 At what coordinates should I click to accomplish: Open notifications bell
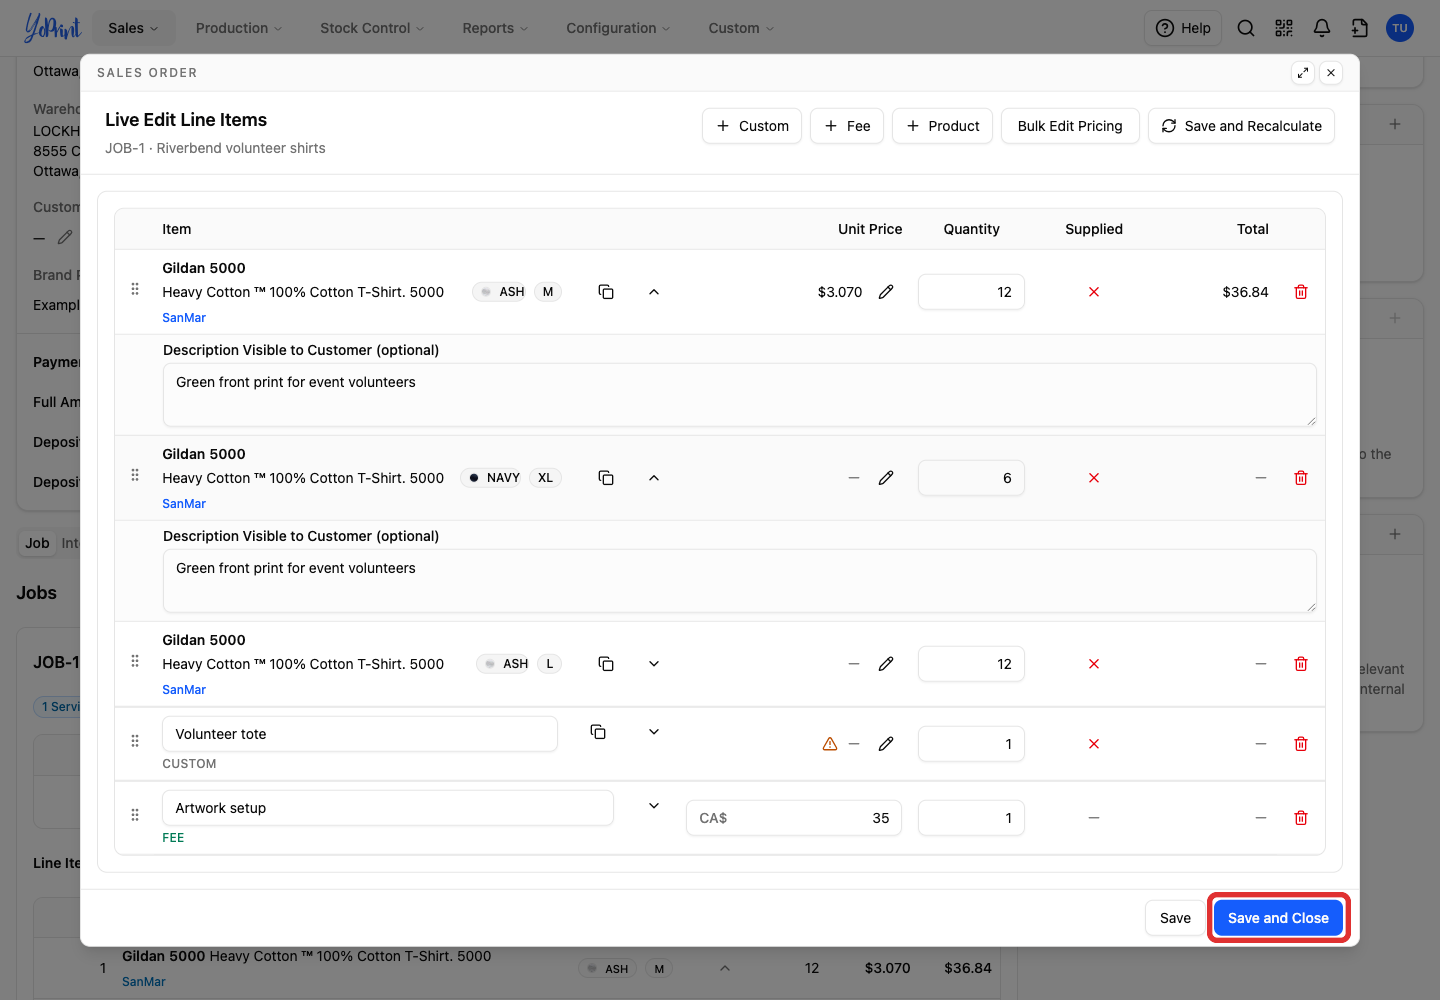(x=1322, y=28)
